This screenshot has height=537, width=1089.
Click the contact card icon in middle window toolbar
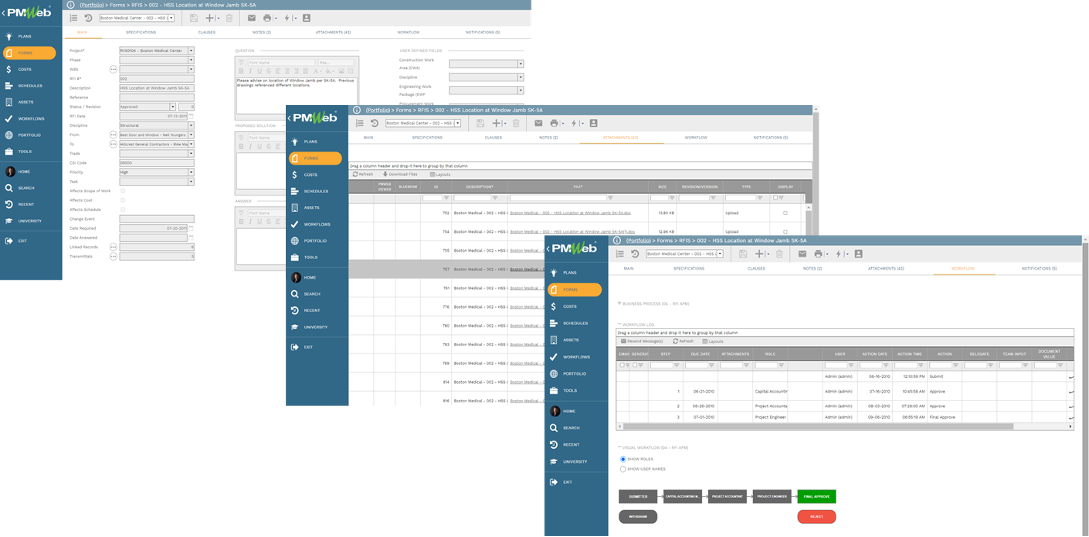coord(593,123)
